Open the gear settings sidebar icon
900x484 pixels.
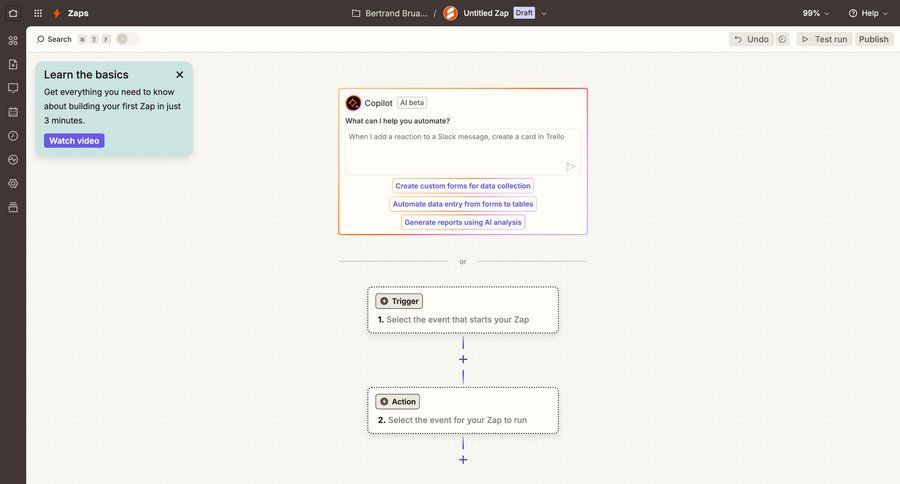pos(13,183)
